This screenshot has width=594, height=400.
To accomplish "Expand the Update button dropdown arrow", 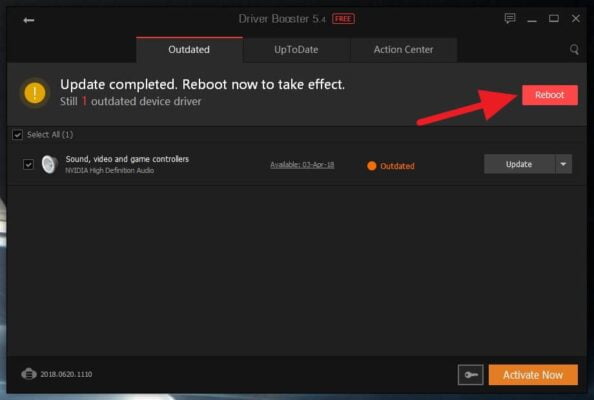I will pos(564,164).
